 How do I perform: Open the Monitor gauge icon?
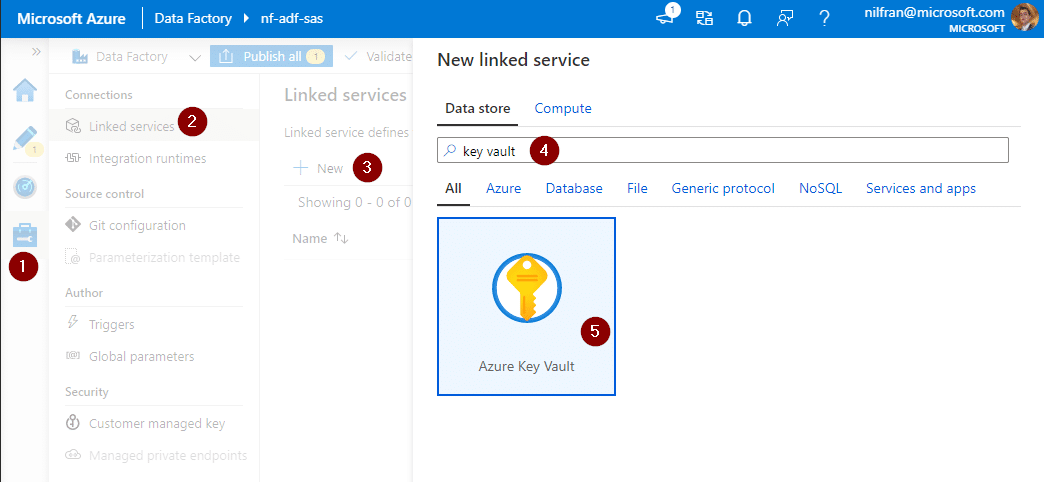click(x=25, y=187)
